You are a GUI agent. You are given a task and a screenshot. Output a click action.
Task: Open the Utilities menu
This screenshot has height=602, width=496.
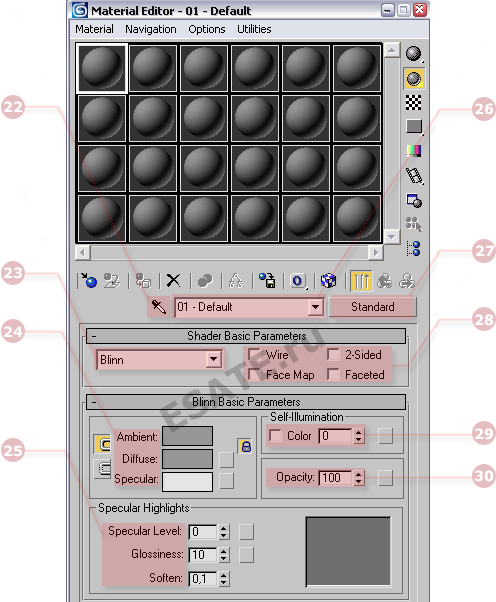coord(254,29)
